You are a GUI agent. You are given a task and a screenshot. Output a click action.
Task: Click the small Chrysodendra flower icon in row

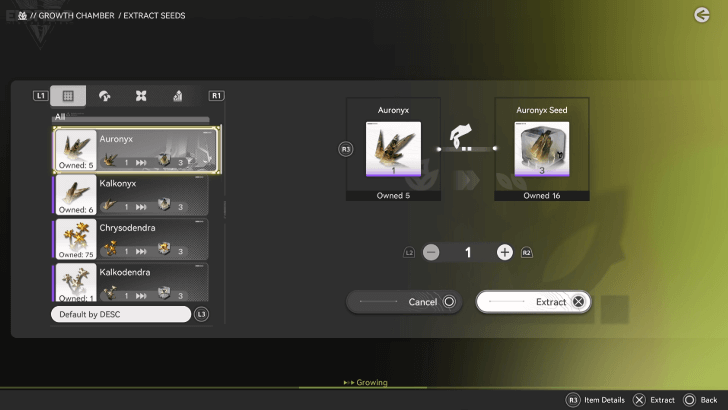click(110, 248)
